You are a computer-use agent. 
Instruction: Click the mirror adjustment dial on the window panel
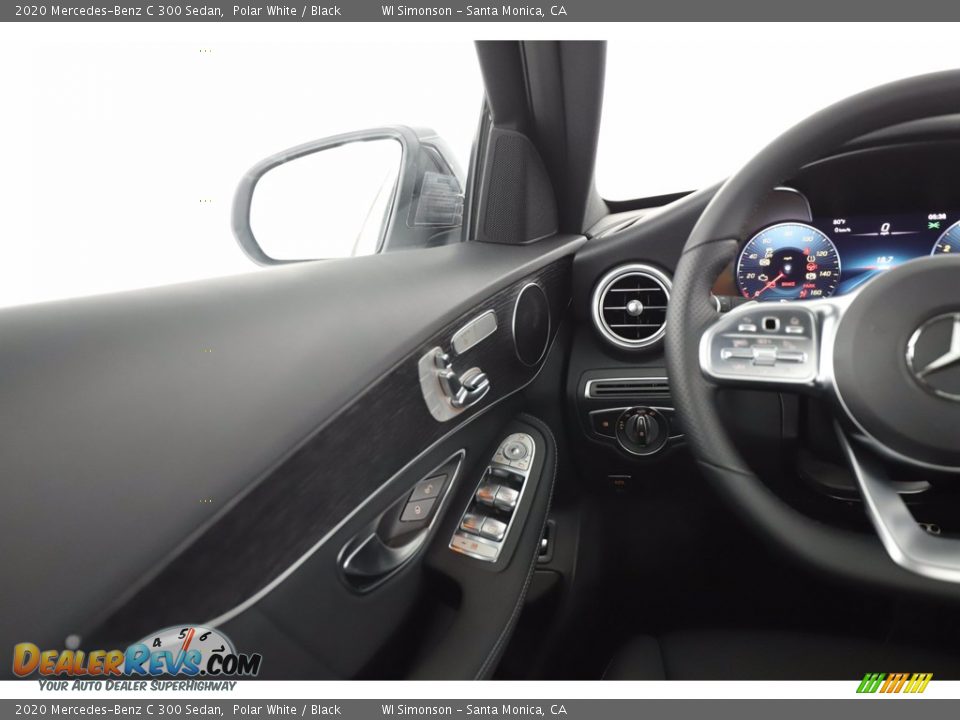pyautogui.click(x=514, y=450)
